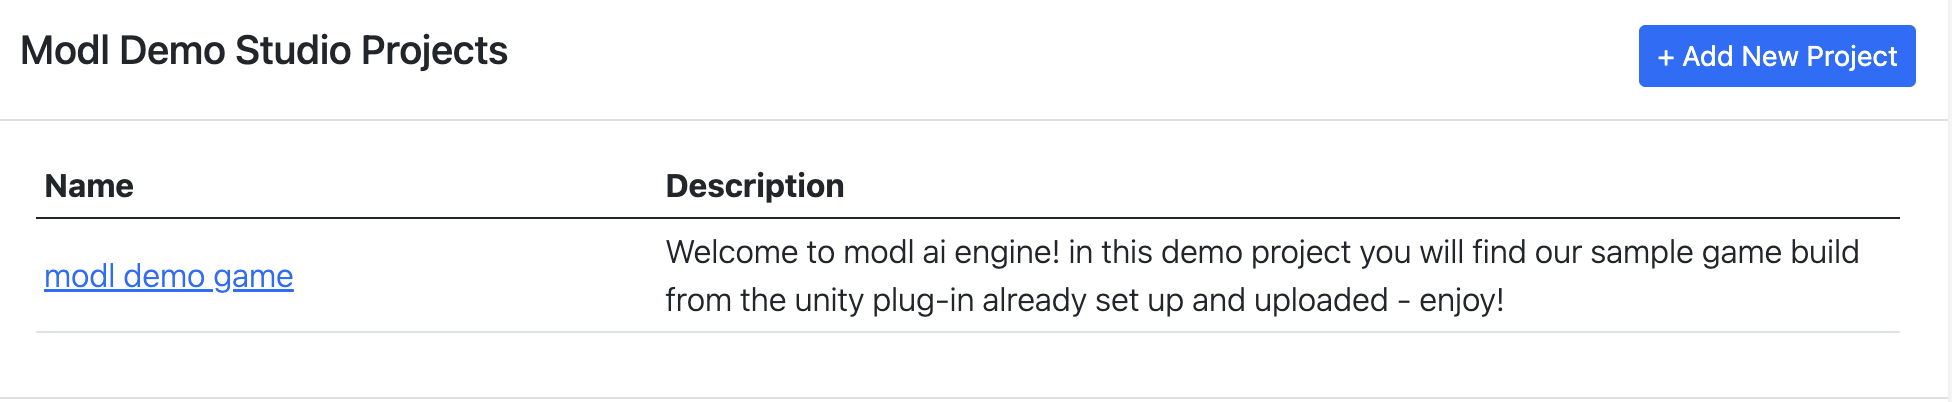Open the modl demo game project link
The image size is (1952, 402).
168,276
